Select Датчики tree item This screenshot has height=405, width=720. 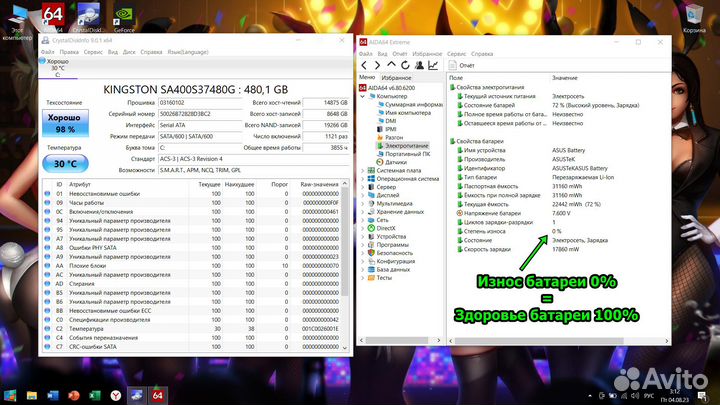[x=392, y=162]
